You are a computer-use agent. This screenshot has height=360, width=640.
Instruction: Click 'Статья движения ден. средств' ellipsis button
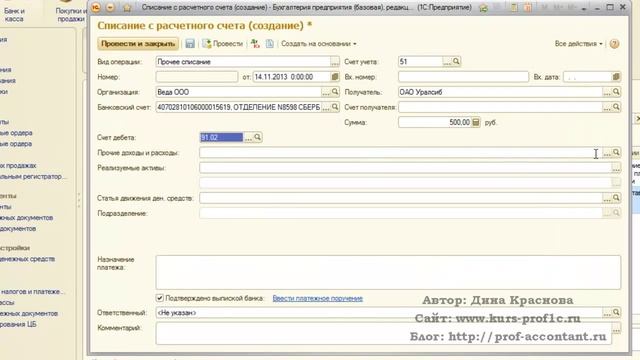[x=607, y=198]
